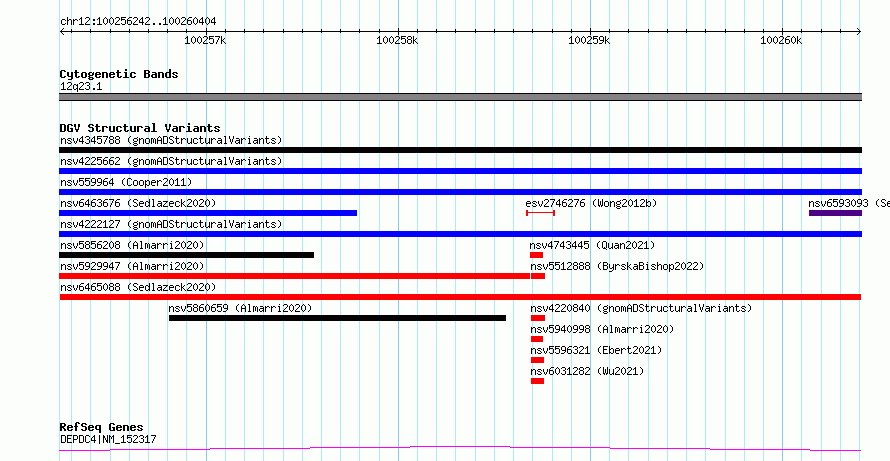The width and height of the screenshot is (890, 461).
Task: Open the esv2746276 (Wong2012b) label
Action: click(x=591, y=203)
